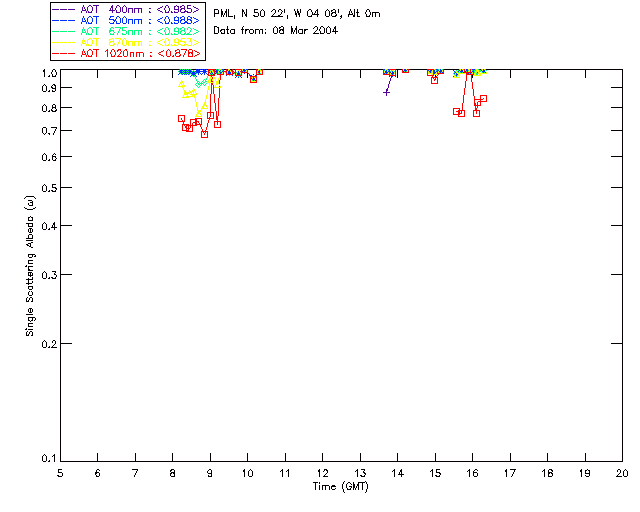Image resolution: width=640 pixels, height=512 pixels.
Task: Click the 'AOT 400nm : <0.985>' legend entry
Action: tap(126, 9)
